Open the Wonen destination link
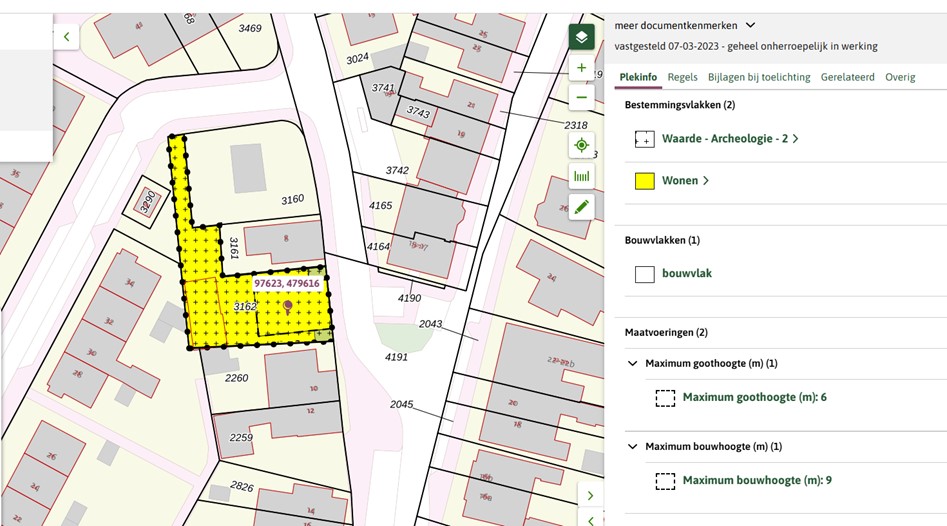This screenshot has height=526, width=947. (684, 181)
